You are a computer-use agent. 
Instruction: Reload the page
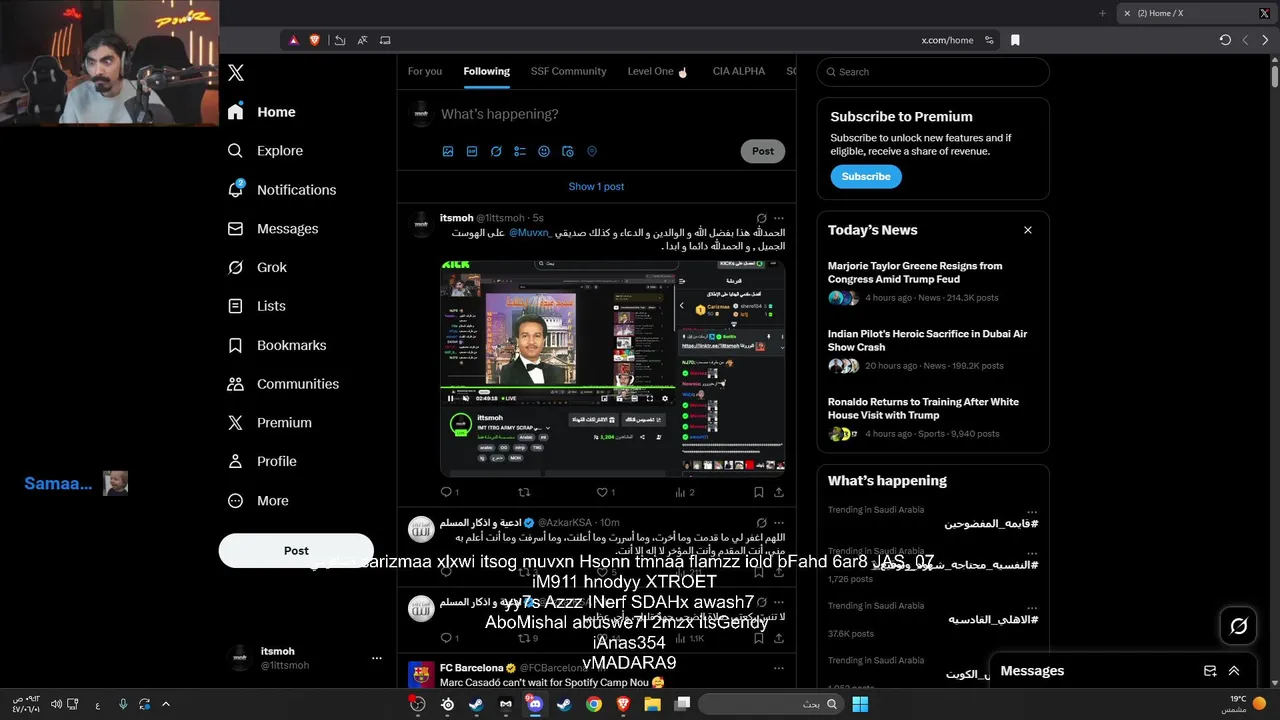1225,40
